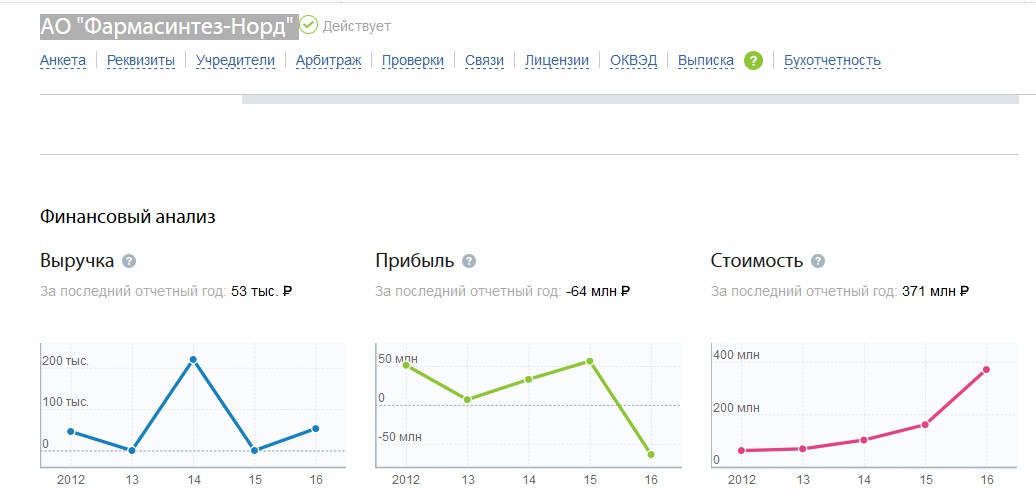
Task: Go to the Учредители section
Action: [x=235, y=61]
